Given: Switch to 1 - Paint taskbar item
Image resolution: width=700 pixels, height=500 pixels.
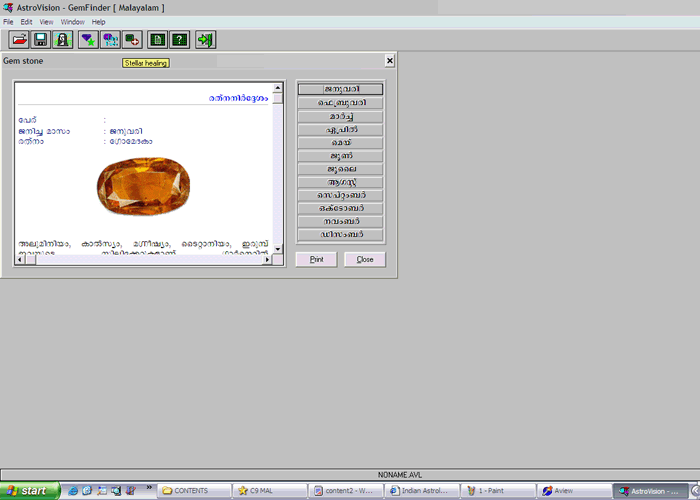Looking at the screenshot, I should coord(498,491).
